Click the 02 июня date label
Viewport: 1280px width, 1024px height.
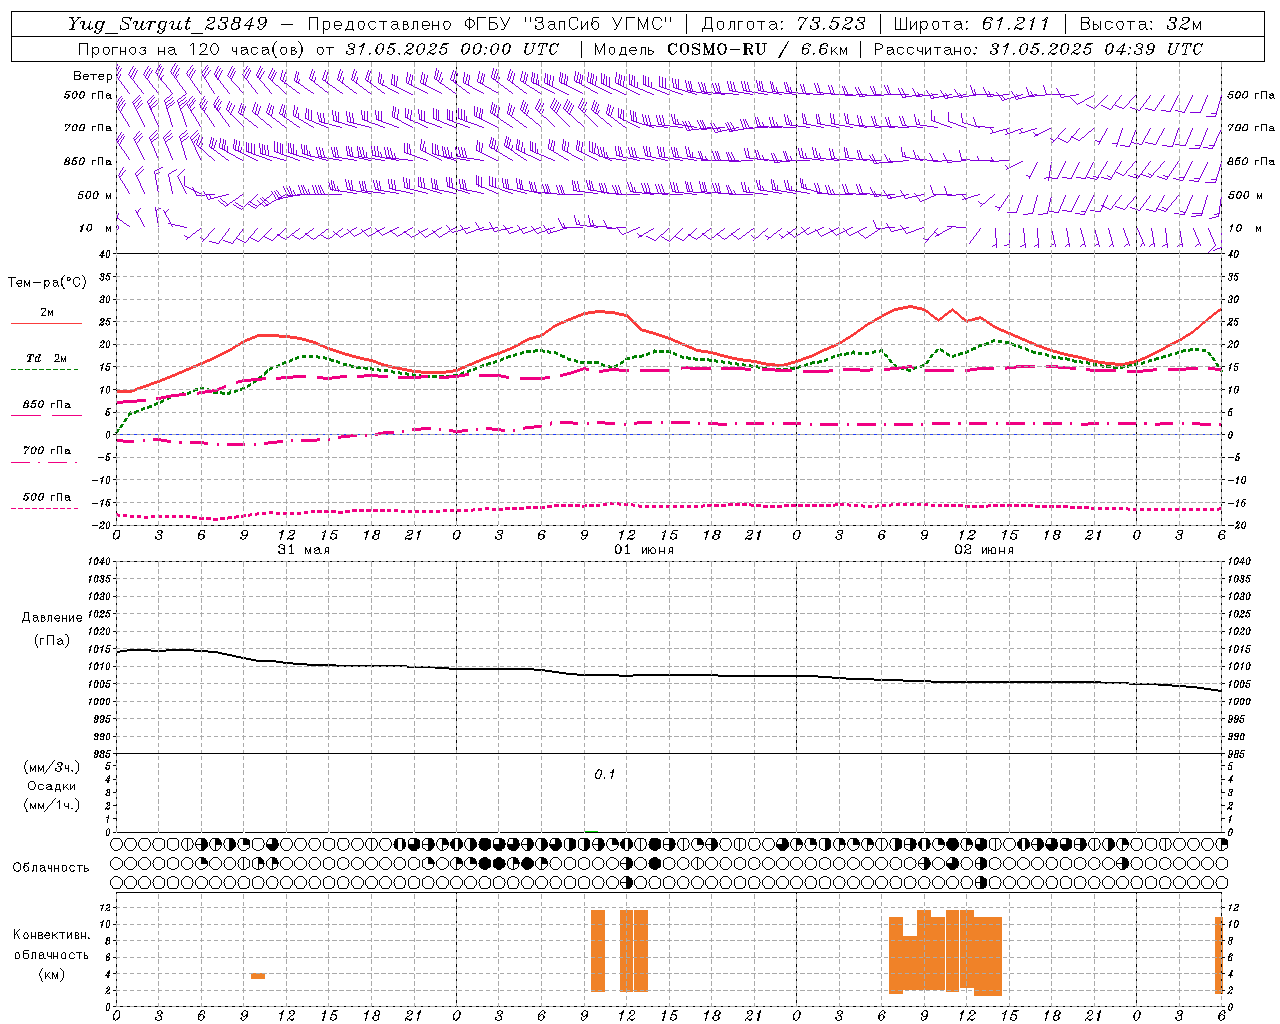984,550
